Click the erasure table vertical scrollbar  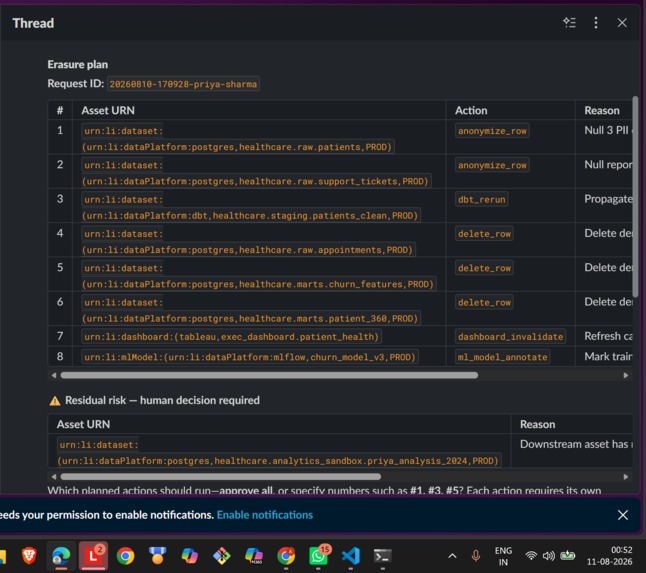pos(635,197)
